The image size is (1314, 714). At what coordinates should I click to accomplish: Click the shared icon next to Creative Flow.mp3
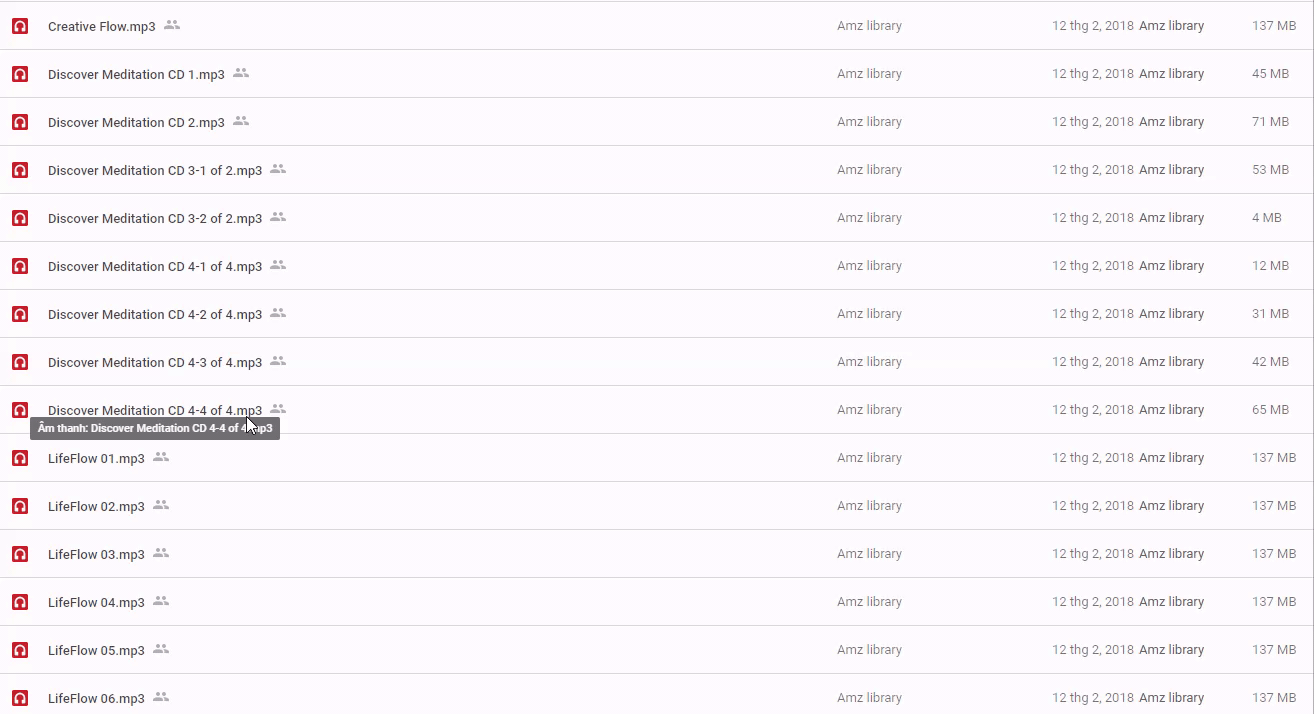pos(172,25)
